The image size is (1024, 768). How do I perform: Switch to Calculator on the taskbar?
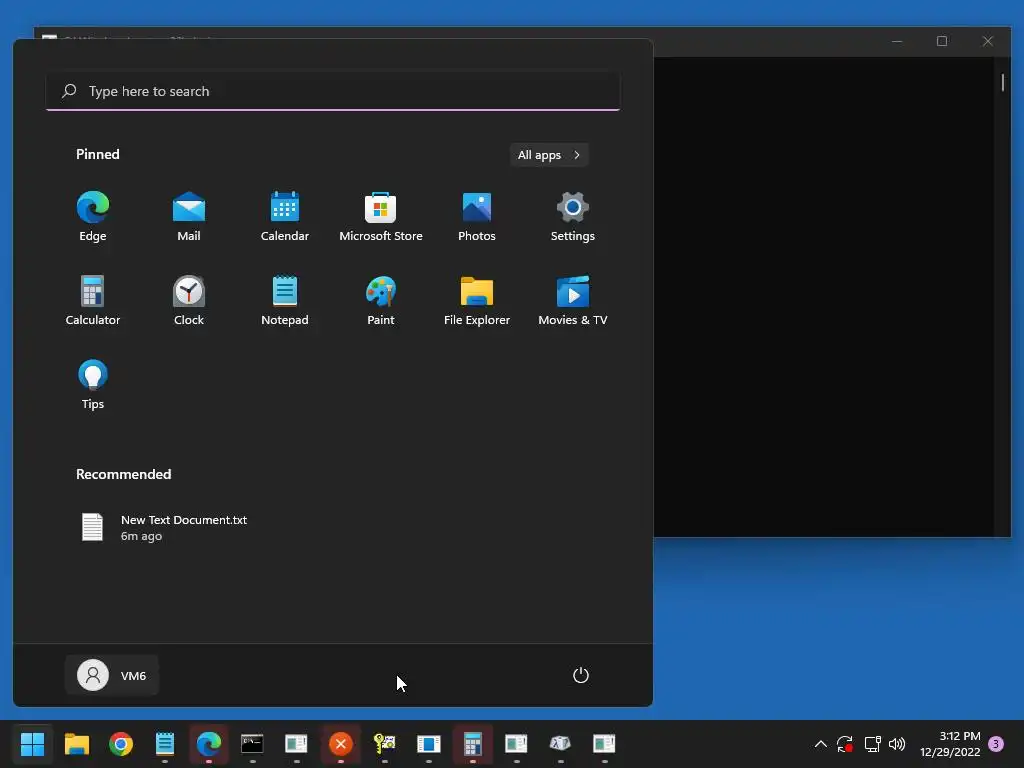click(x=473, y=744)
